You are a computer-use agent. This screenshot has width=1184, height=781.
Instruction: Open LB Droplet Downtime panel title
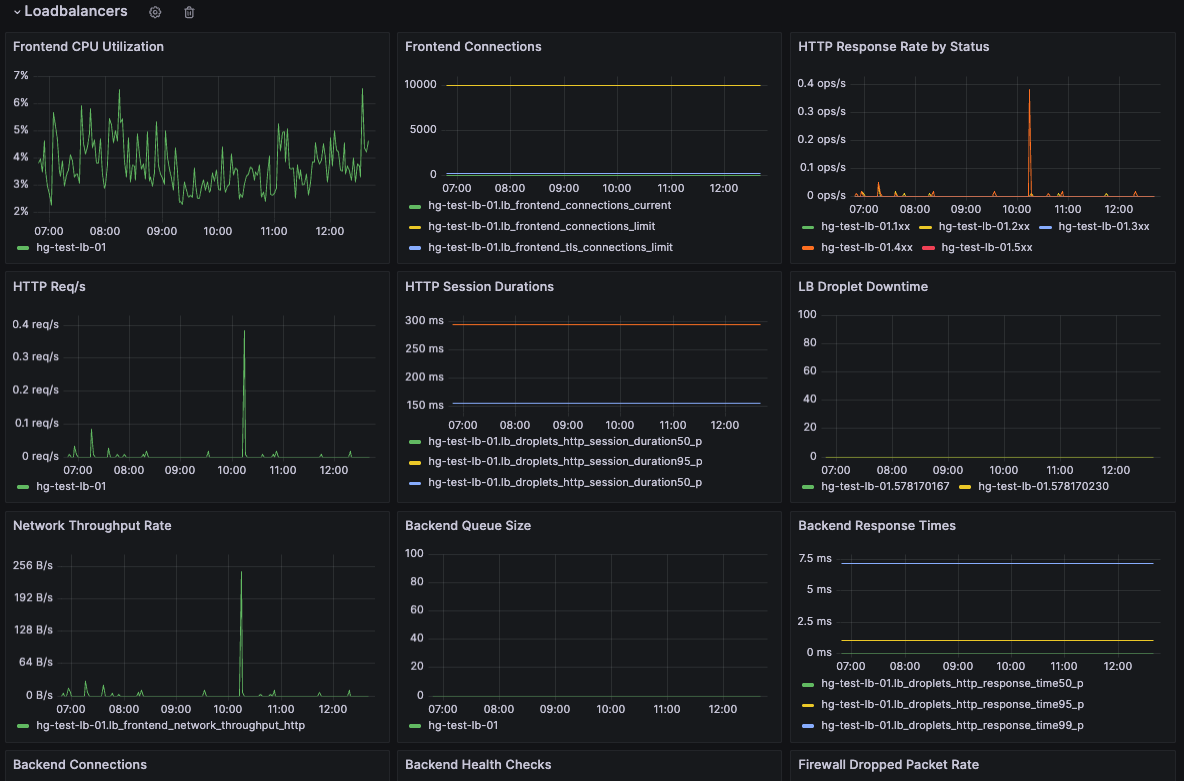point(862,287)
